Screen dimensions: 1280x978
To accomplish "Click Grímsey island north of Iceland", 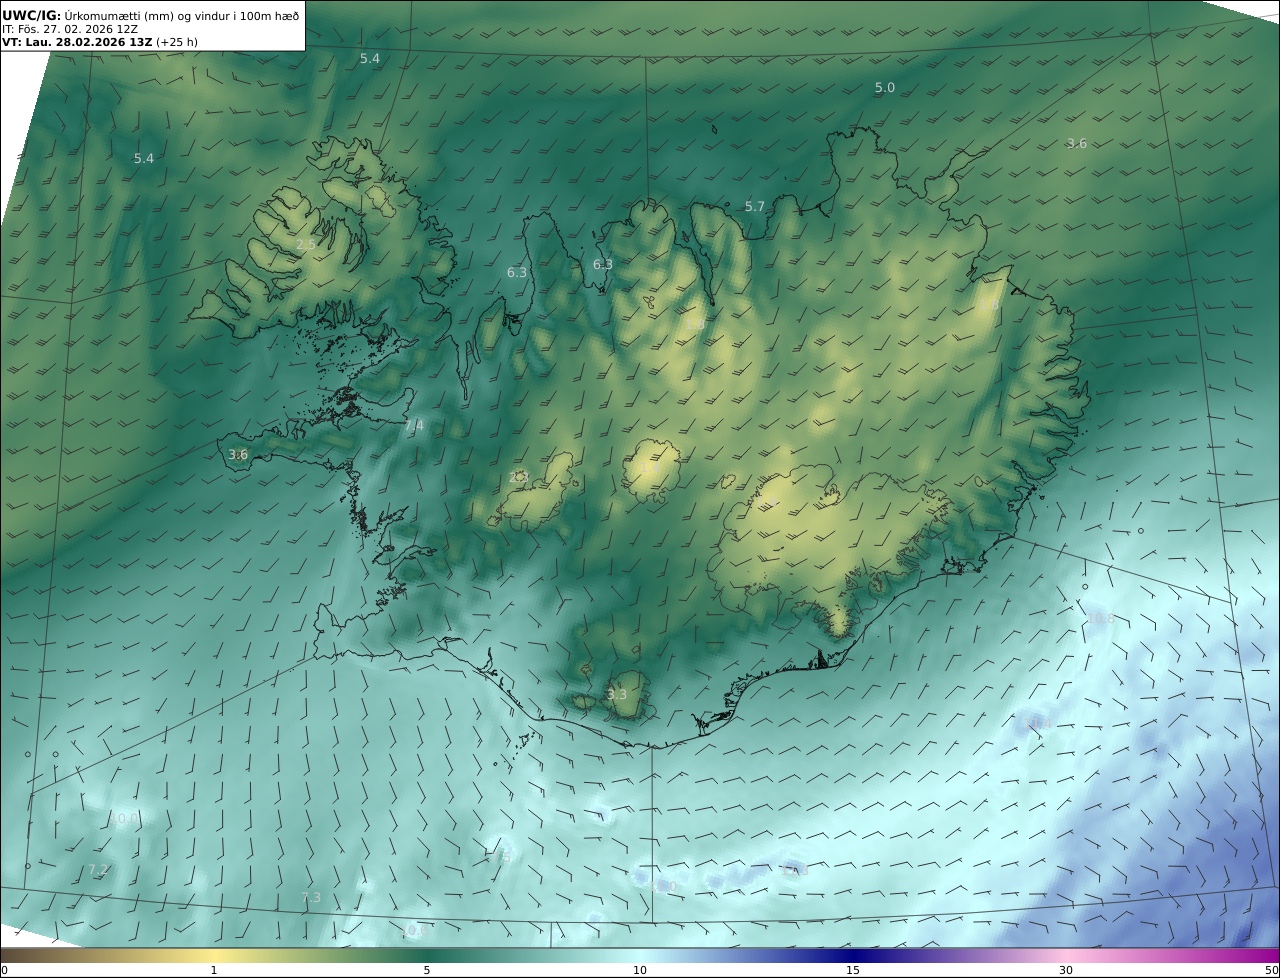I will tap(715, 128).
